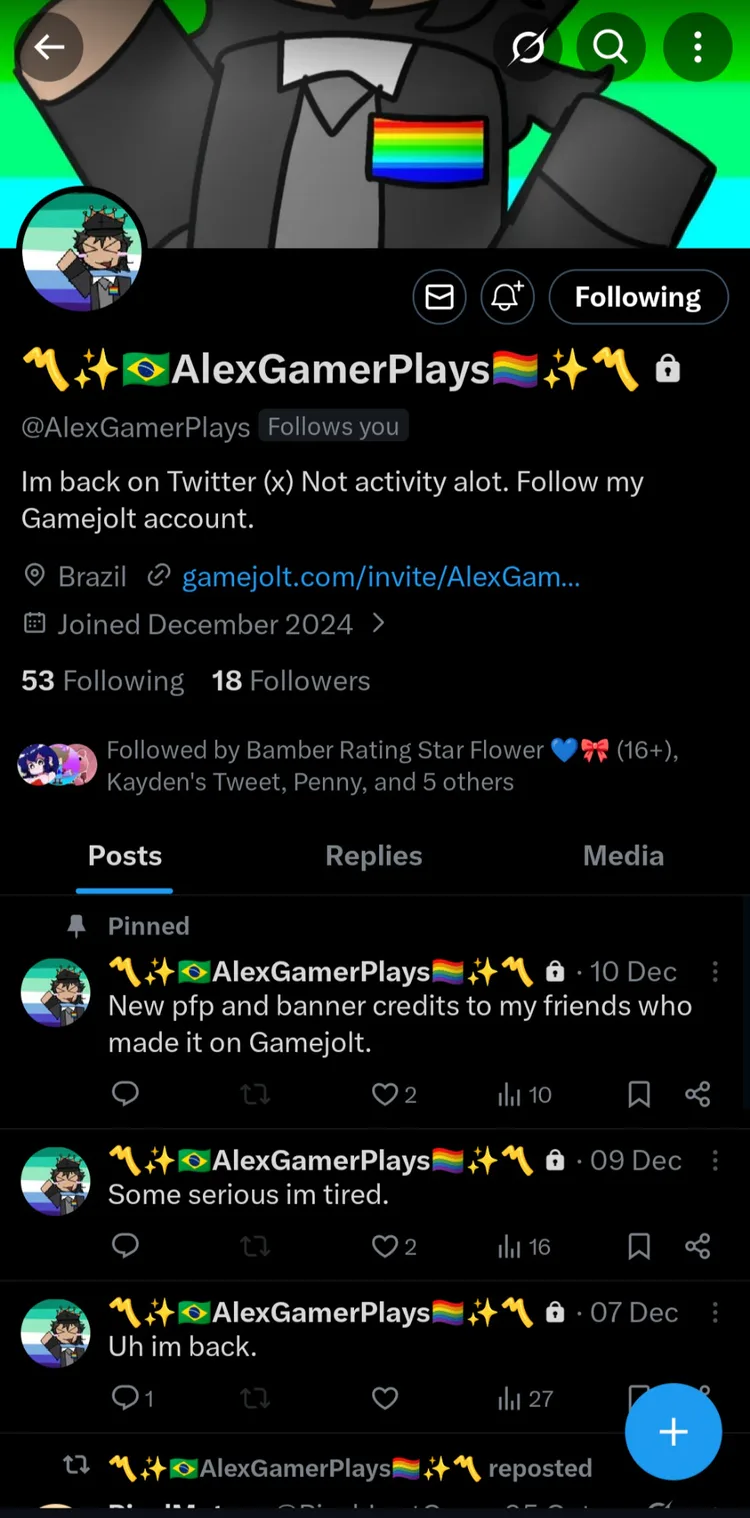The image size is (750, 1518).
Task: Switch to the Replies tab
Action: 374,856
